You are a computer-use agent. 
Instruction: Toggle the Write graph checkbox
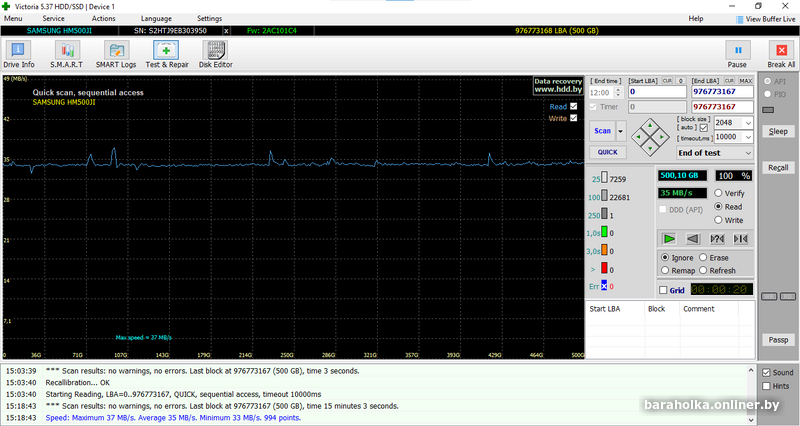[x=573, y=118]
